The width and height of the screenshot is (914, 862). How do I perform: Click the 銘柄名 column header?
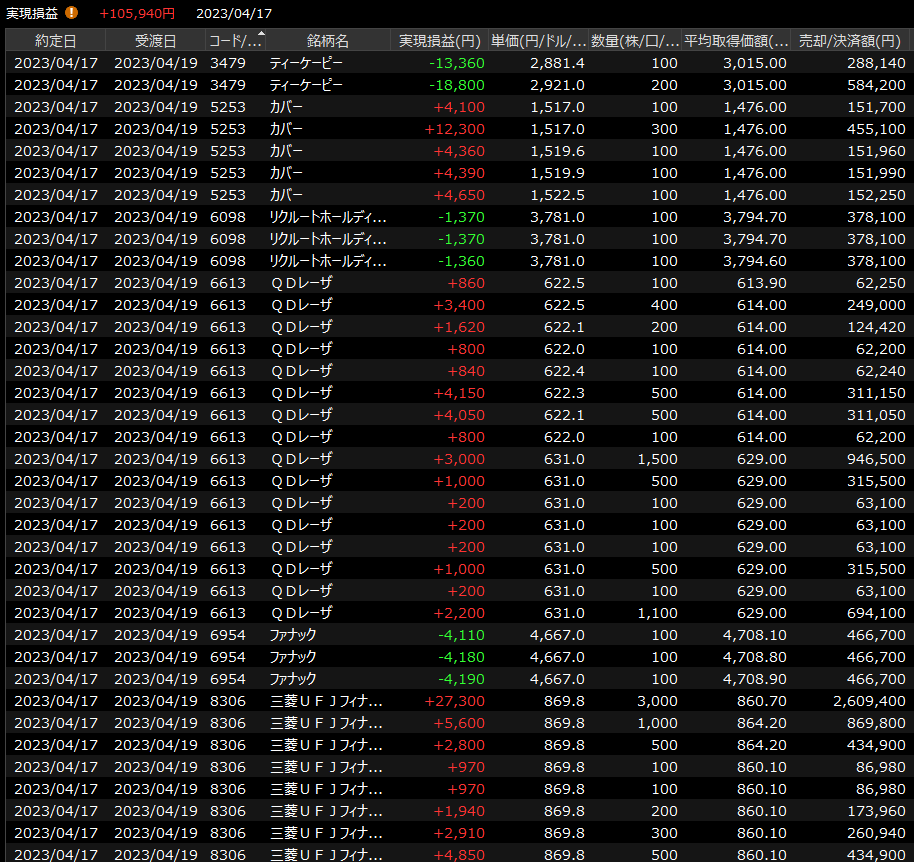click(x=328, y=41)
